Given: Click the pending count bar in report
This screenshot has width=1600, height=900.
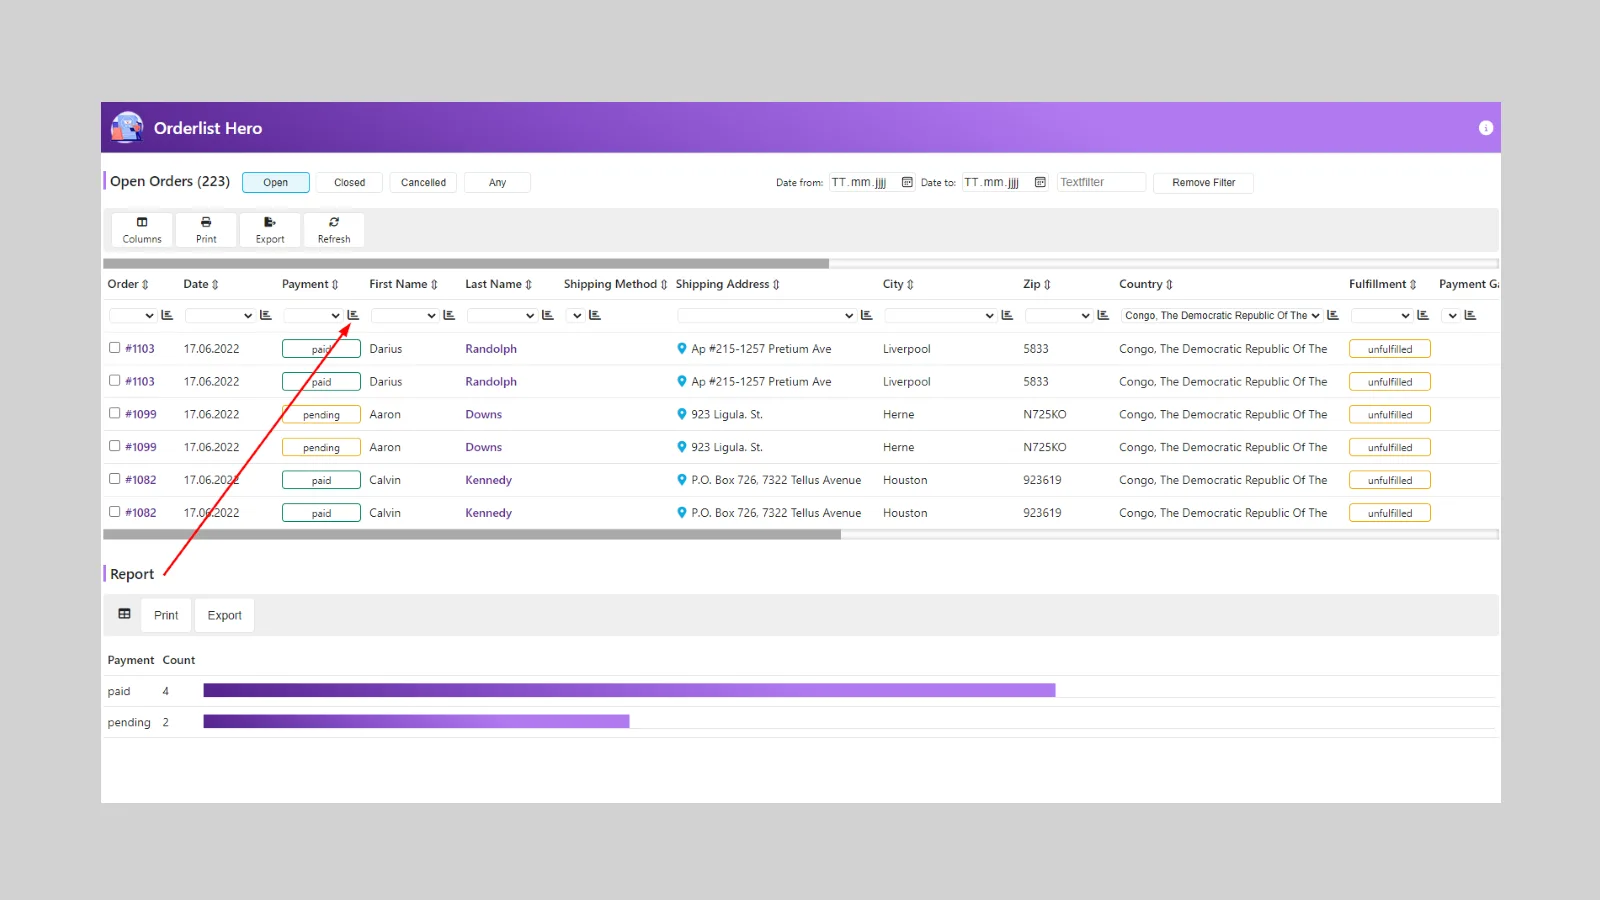Looking at the screenshot, I should (x=416, y=721).
